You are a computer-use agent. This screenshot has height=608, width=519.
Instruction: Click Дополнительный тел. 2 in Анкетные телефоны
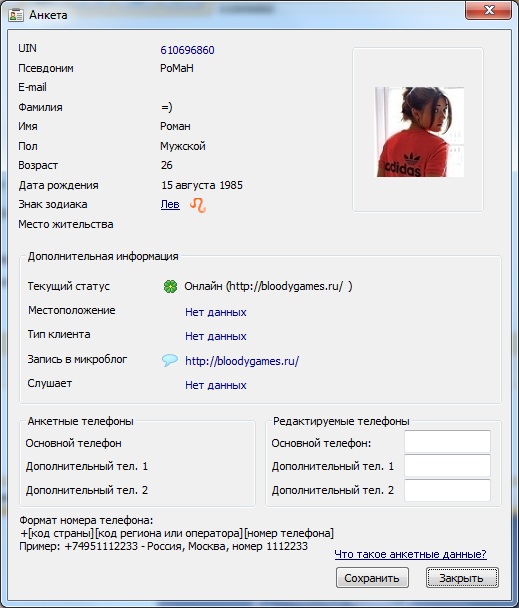pos(87,490)
